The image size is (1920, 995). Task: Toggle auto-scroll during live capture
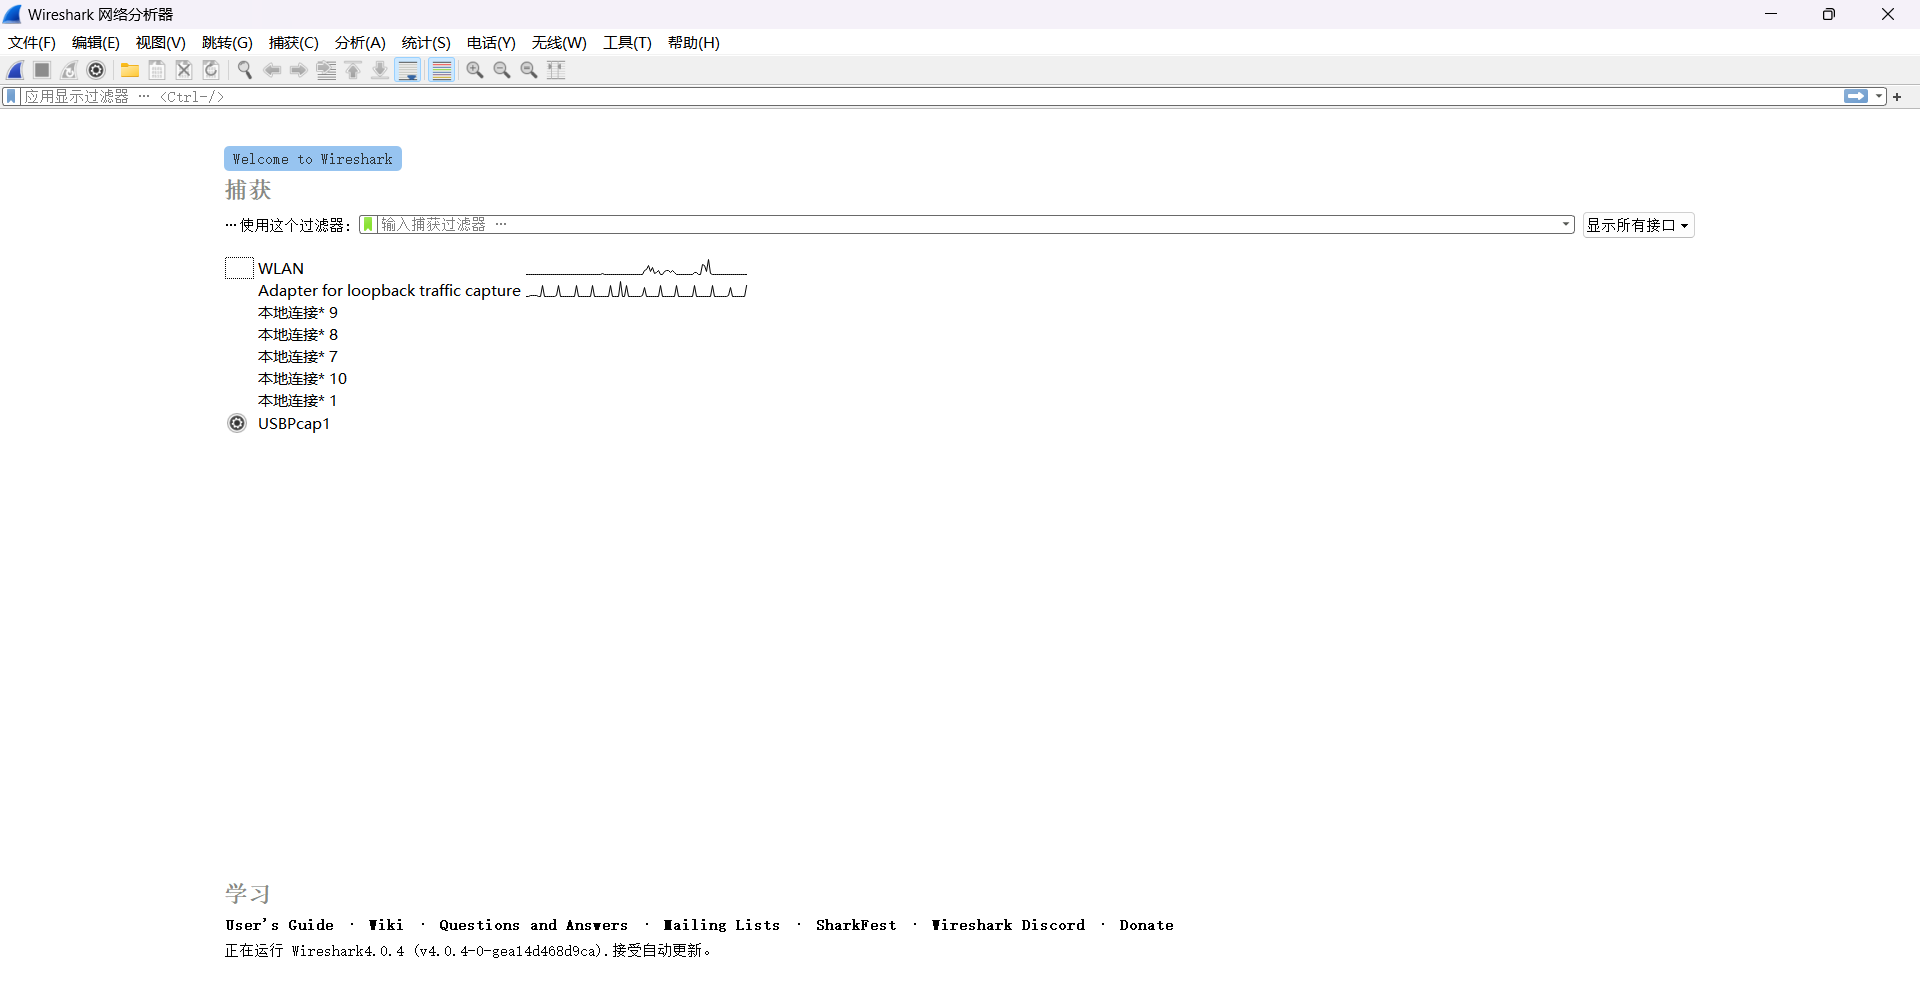coord(408,70)
